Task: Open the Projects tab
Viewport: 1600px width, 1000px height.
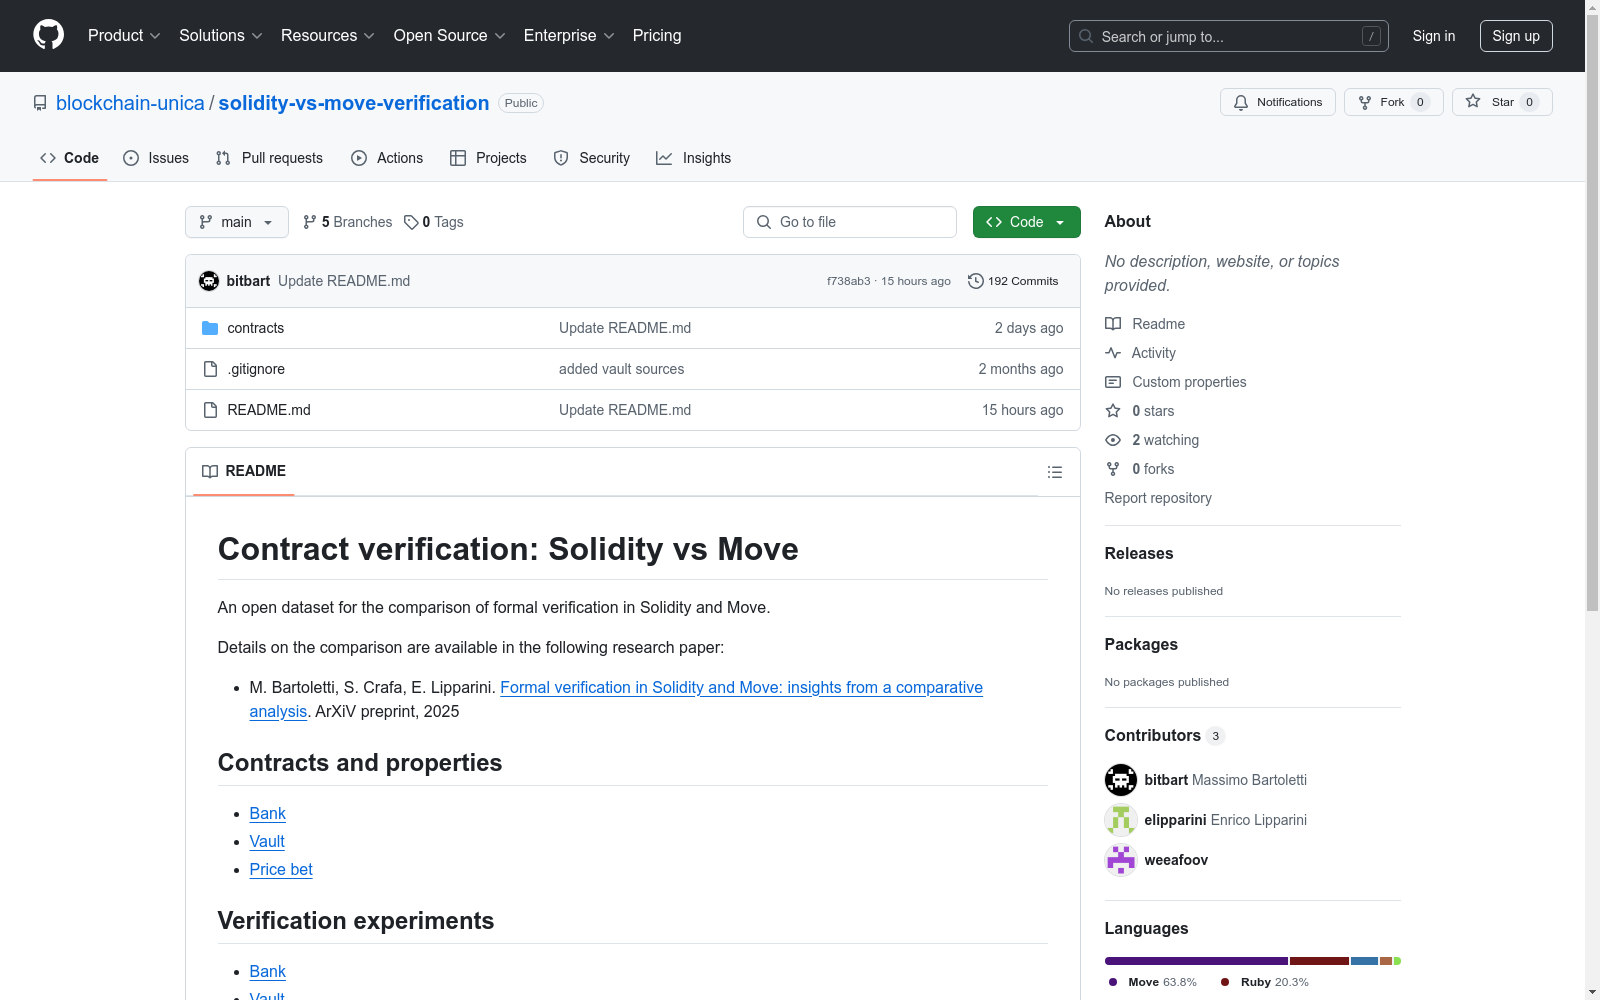Action: (488, 158)
